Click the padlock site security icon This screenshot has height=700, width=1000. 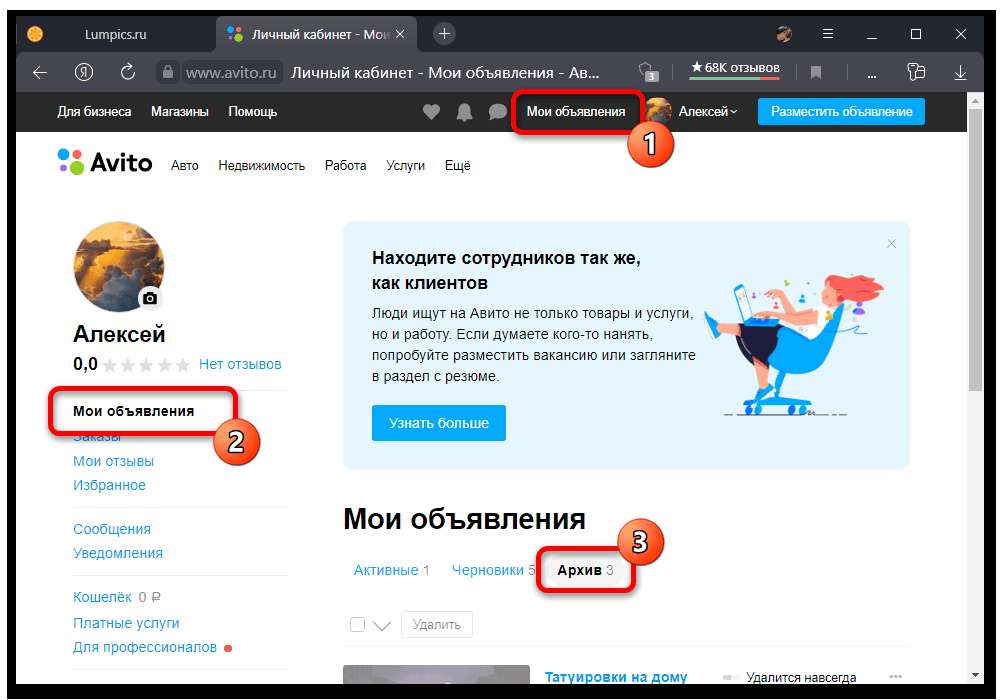[x=167, y=72]
